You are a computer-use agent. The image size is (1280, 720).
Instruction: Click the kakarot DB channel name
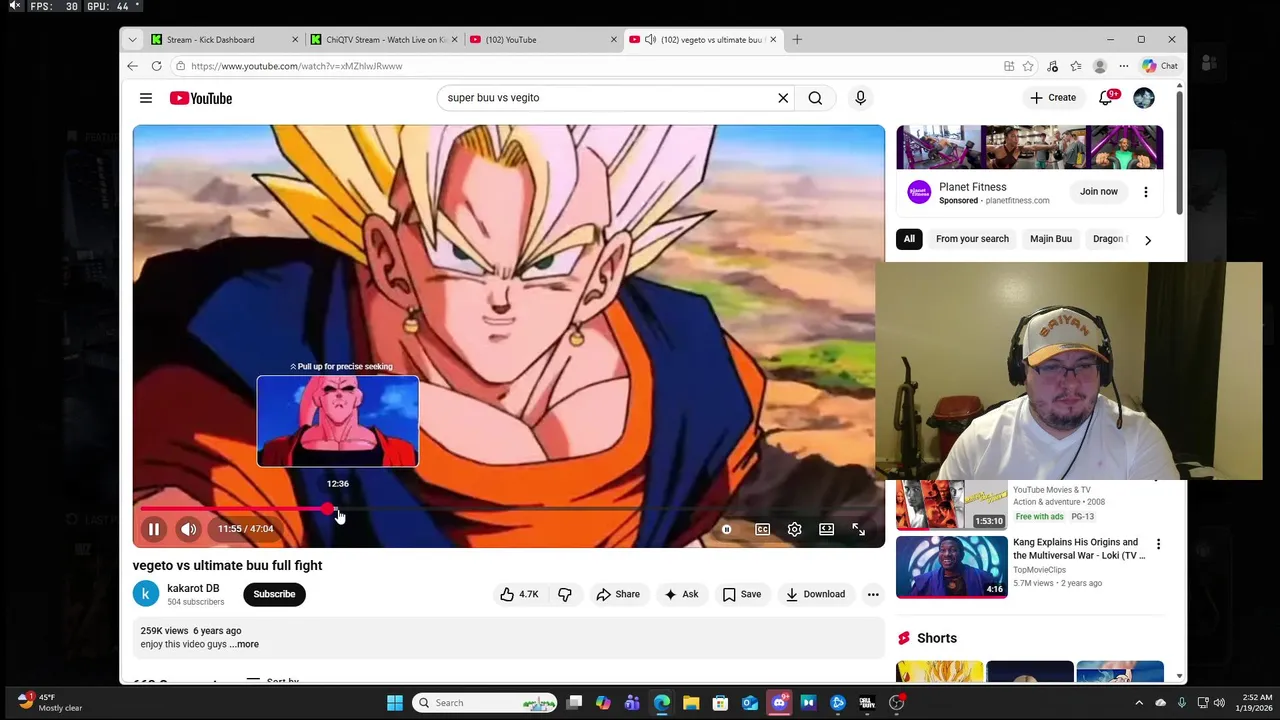193,588
